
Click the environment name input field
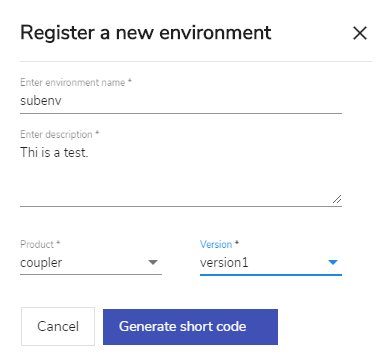click(181, 101)
